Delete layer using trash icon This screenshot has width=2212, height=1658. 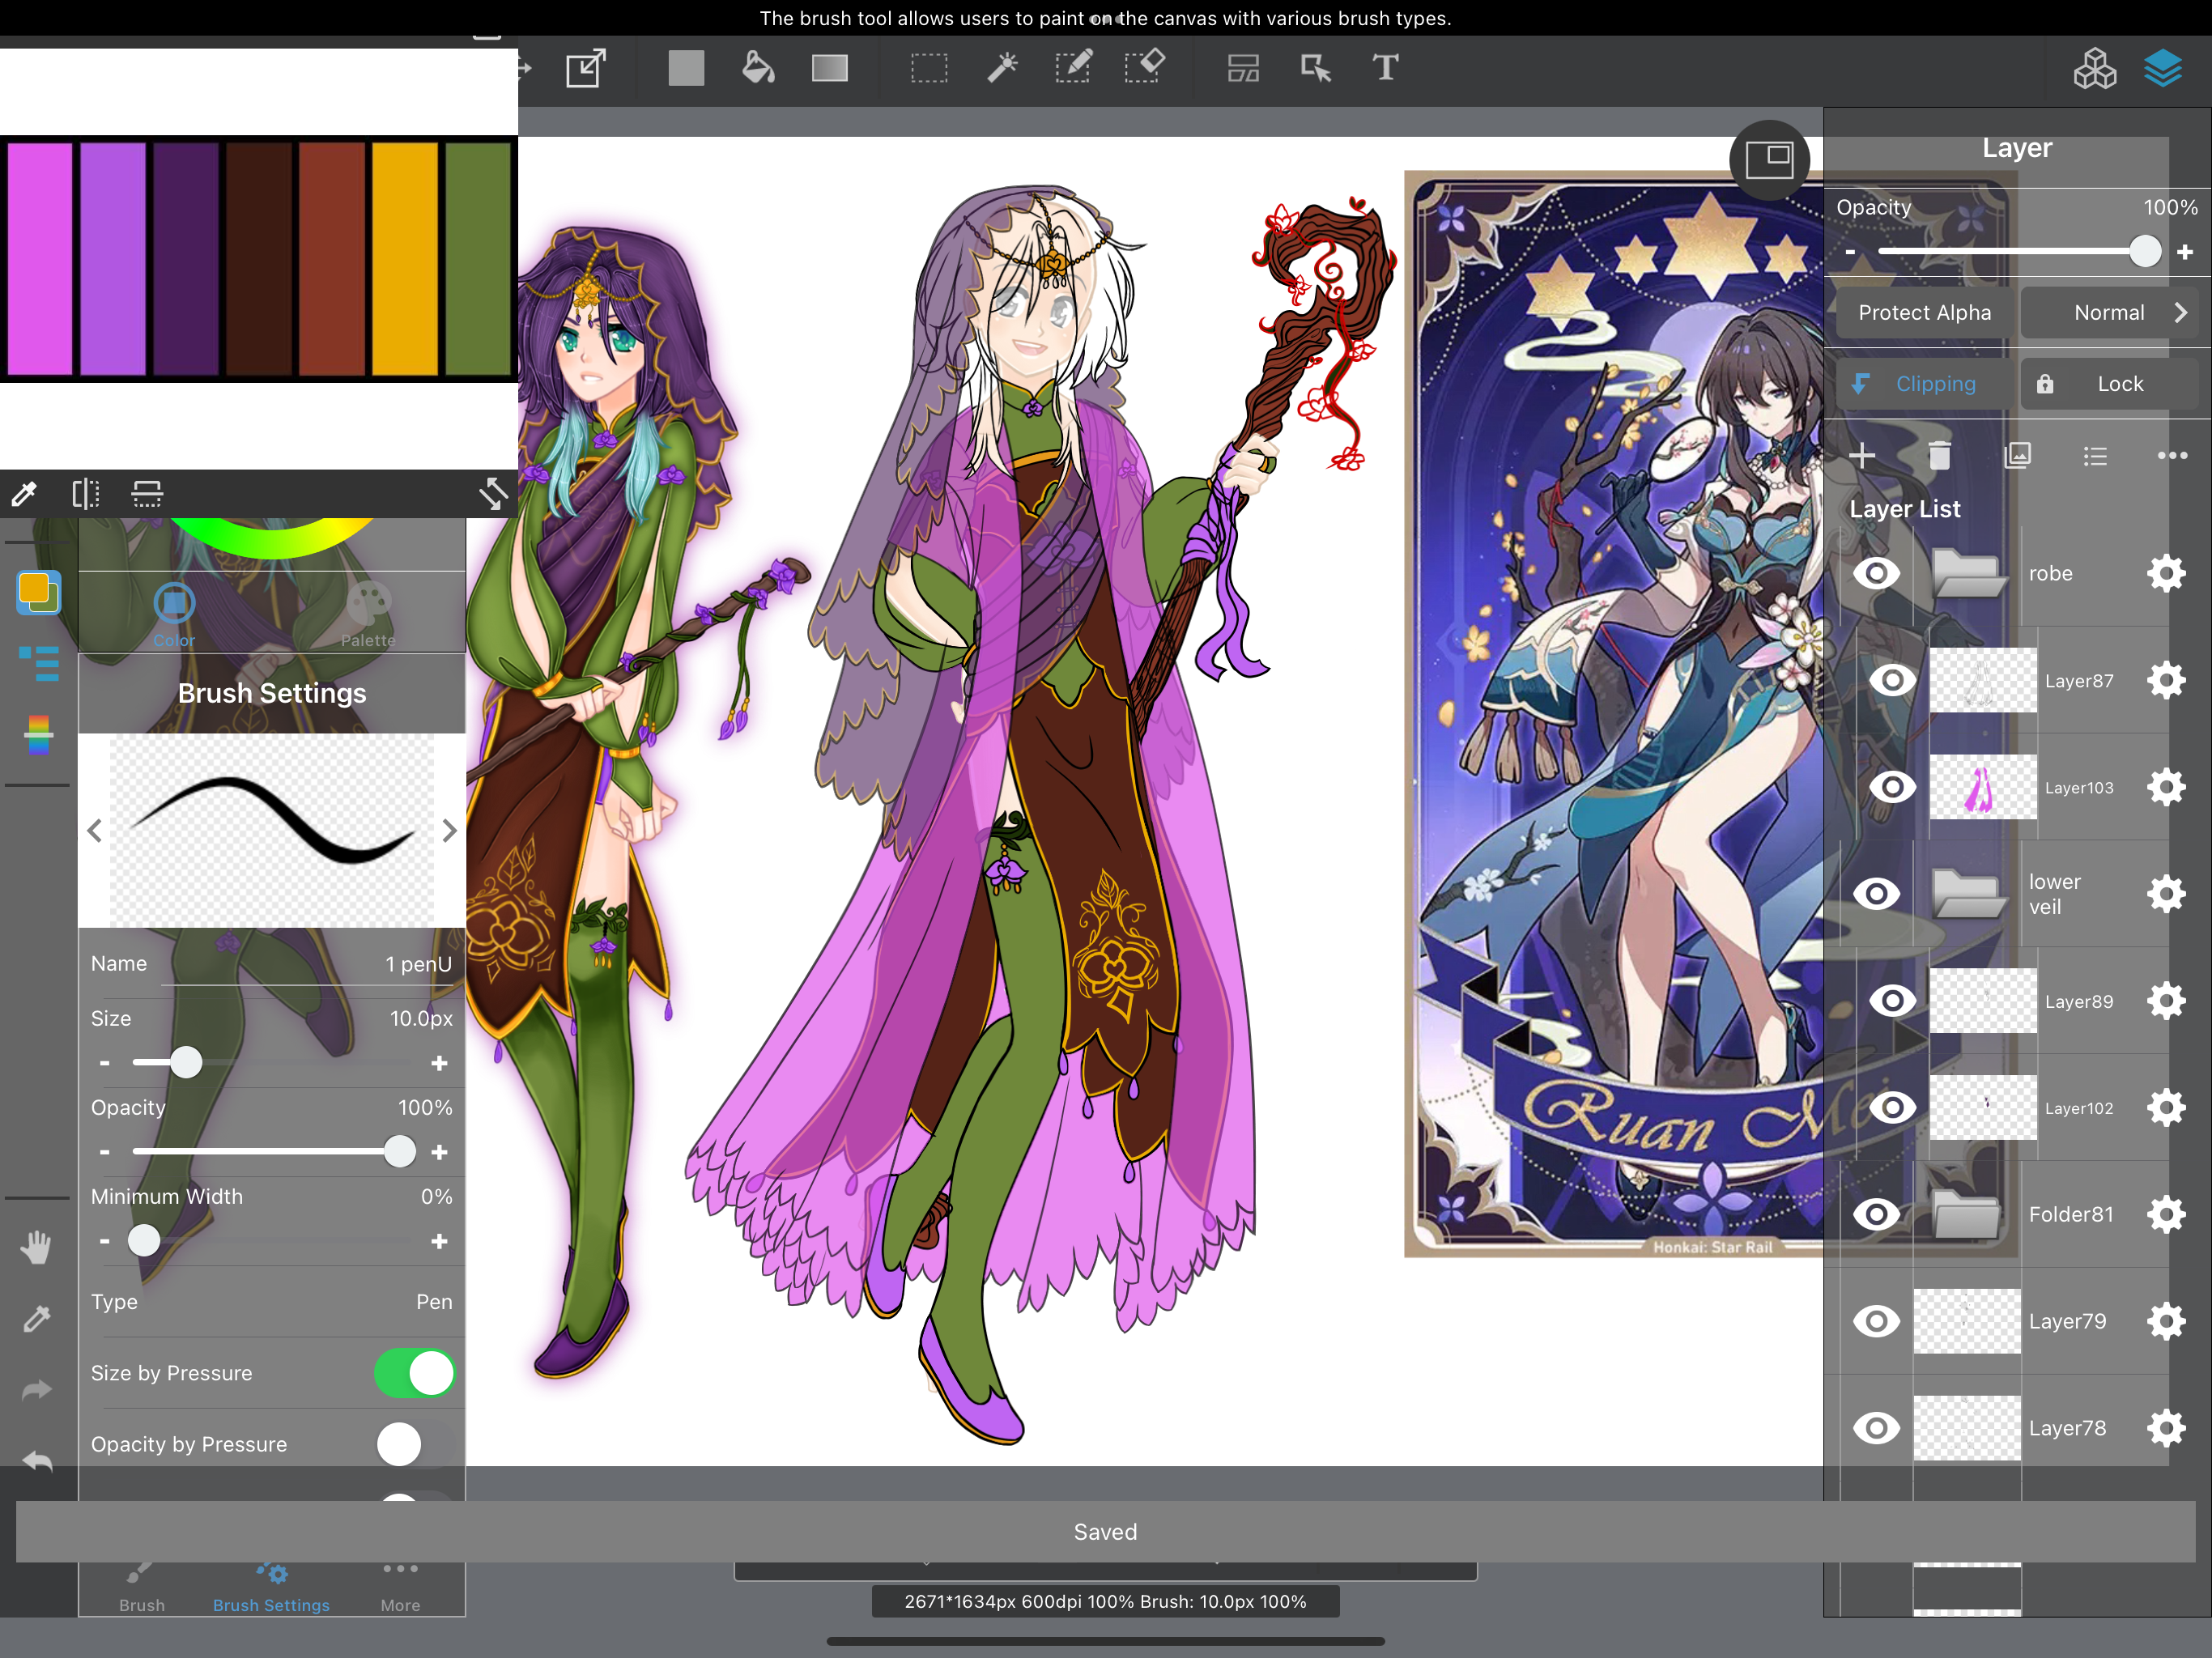coord(1939,456)
